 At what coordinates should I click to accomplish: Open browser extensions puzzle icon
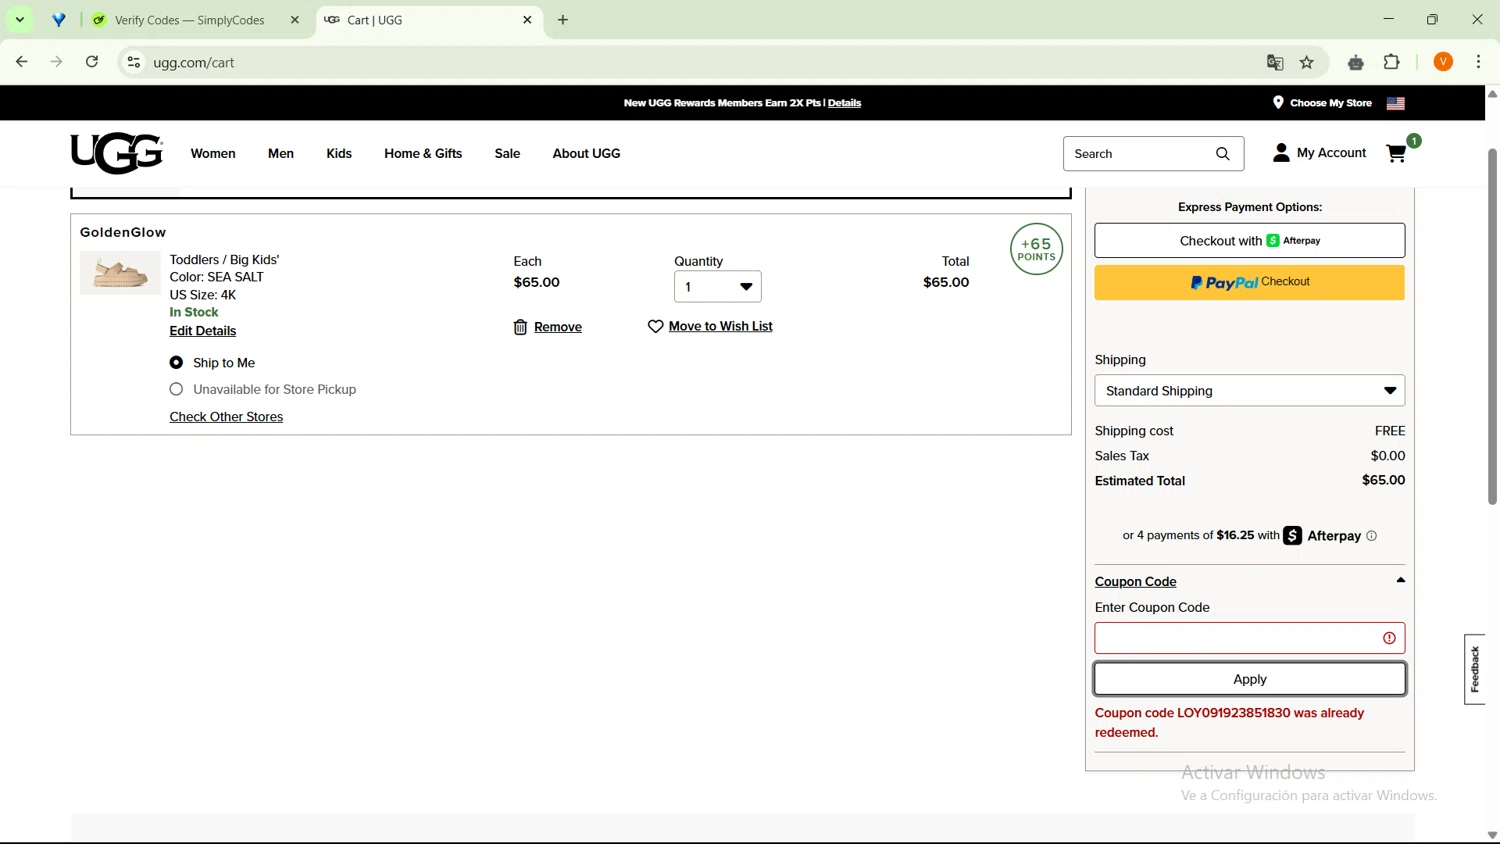coord(1391,62)
